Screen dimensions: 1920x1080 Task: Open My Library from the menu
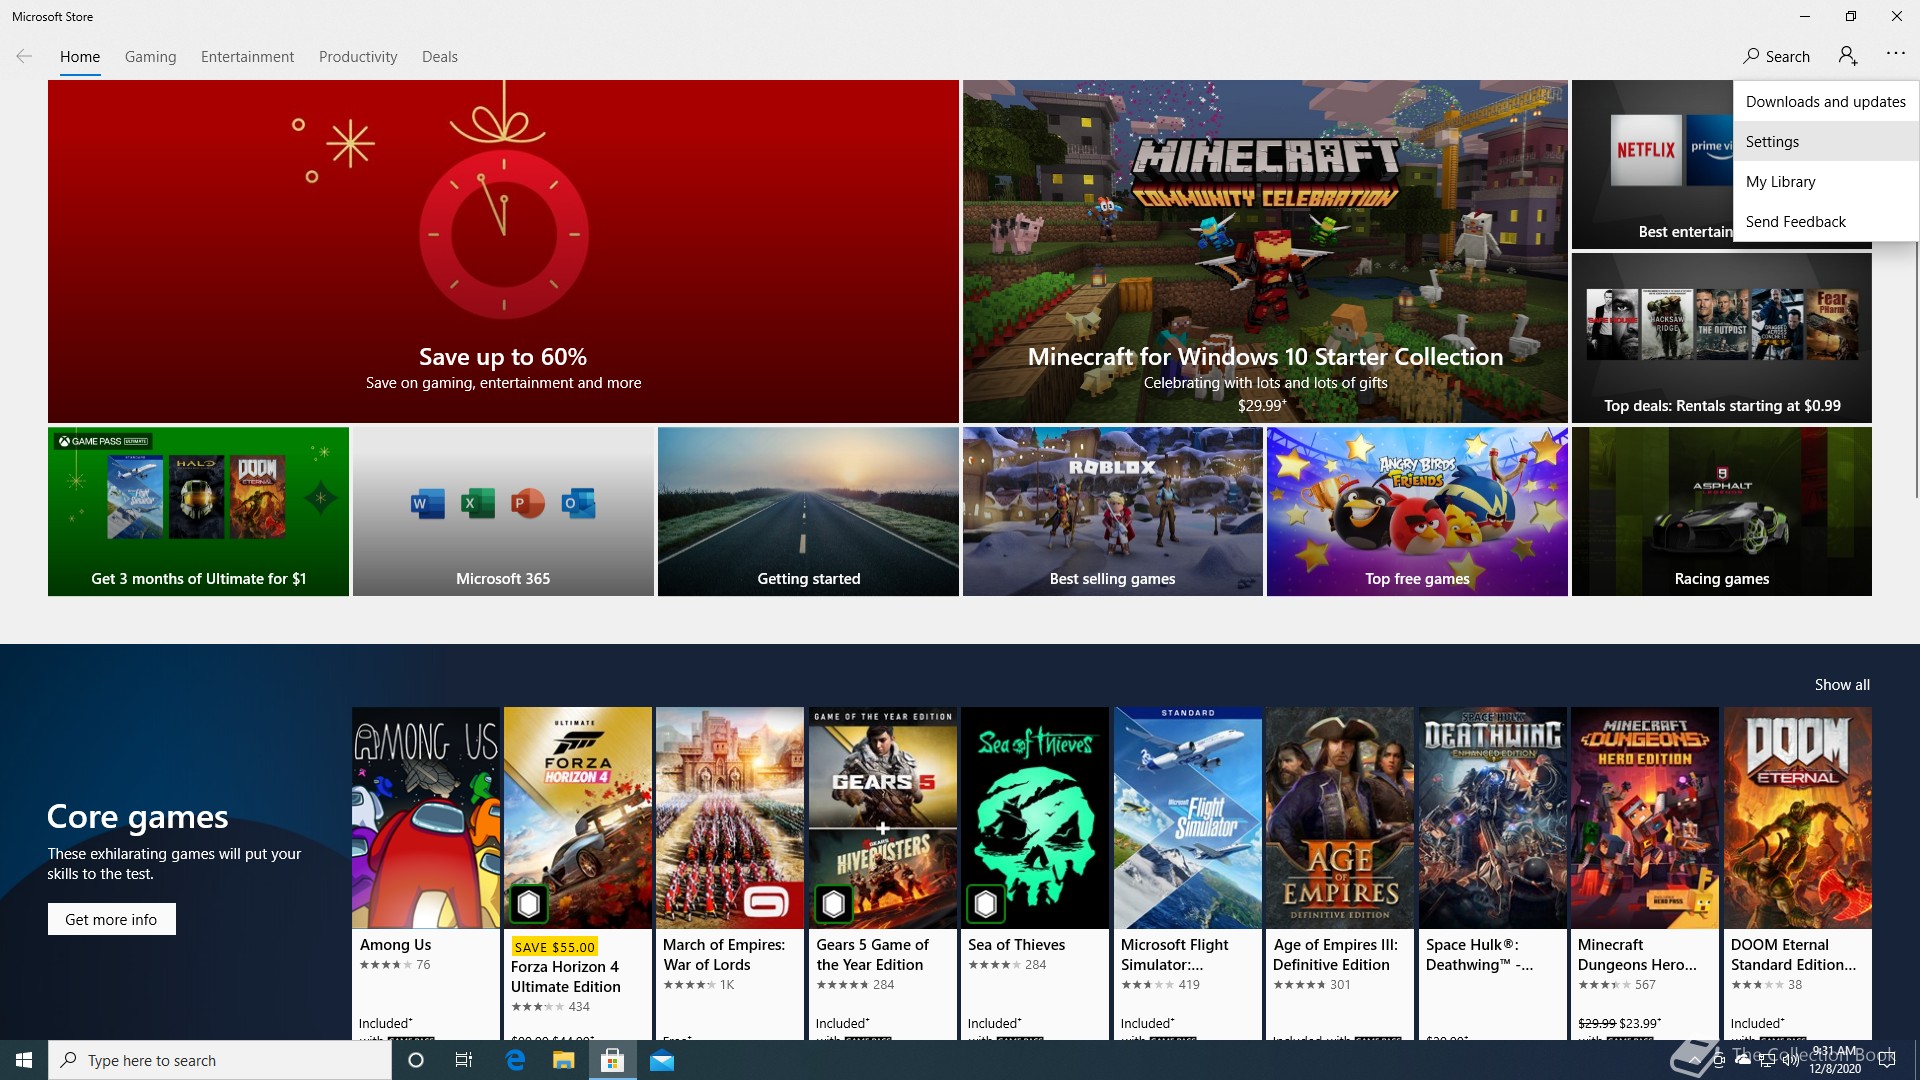1825,181
